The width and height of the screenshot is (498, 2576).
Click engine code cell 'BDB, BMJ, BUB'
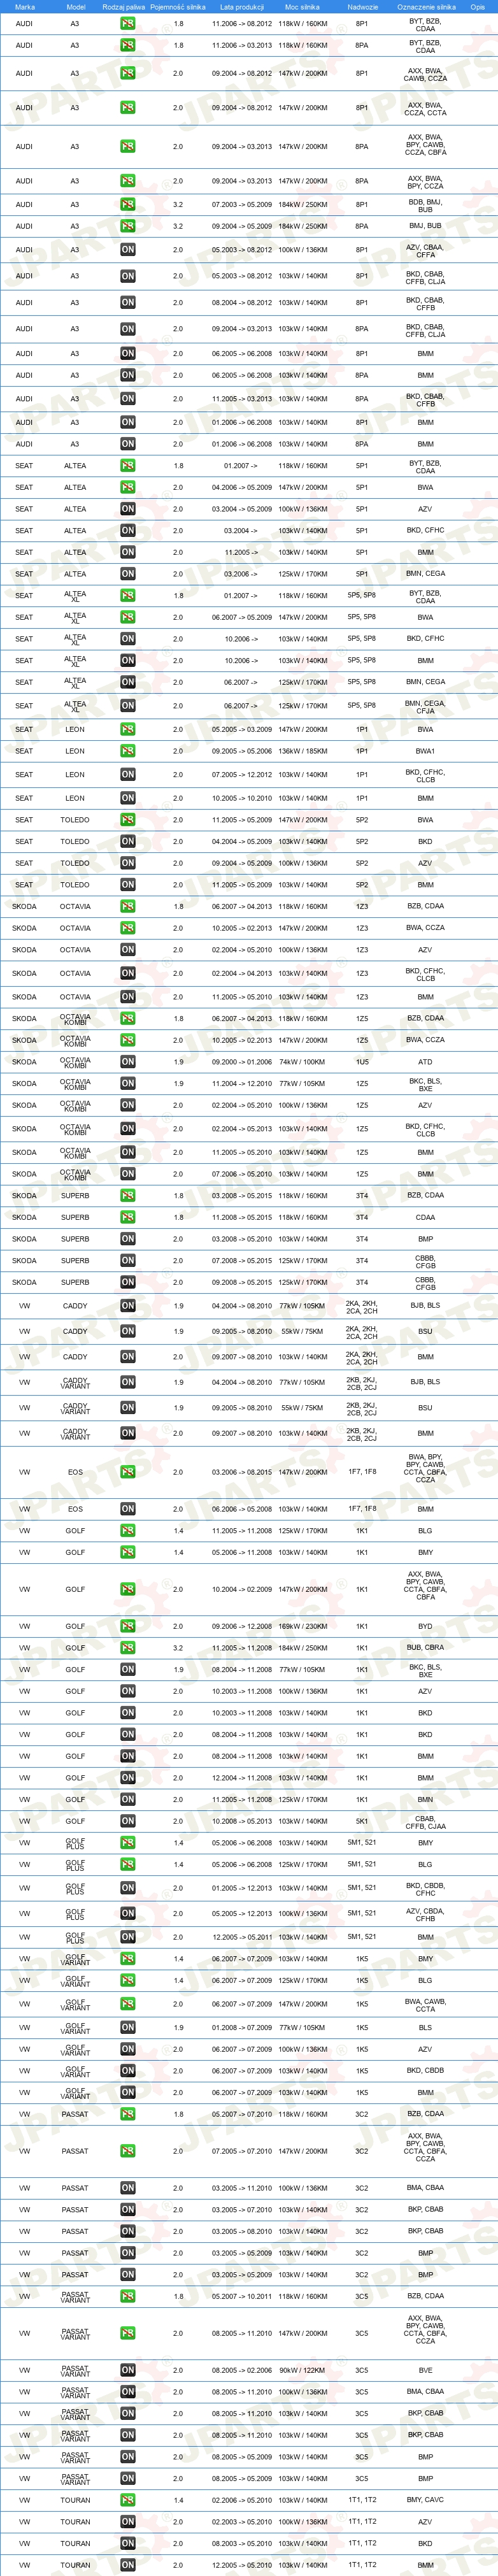(425, 206)
